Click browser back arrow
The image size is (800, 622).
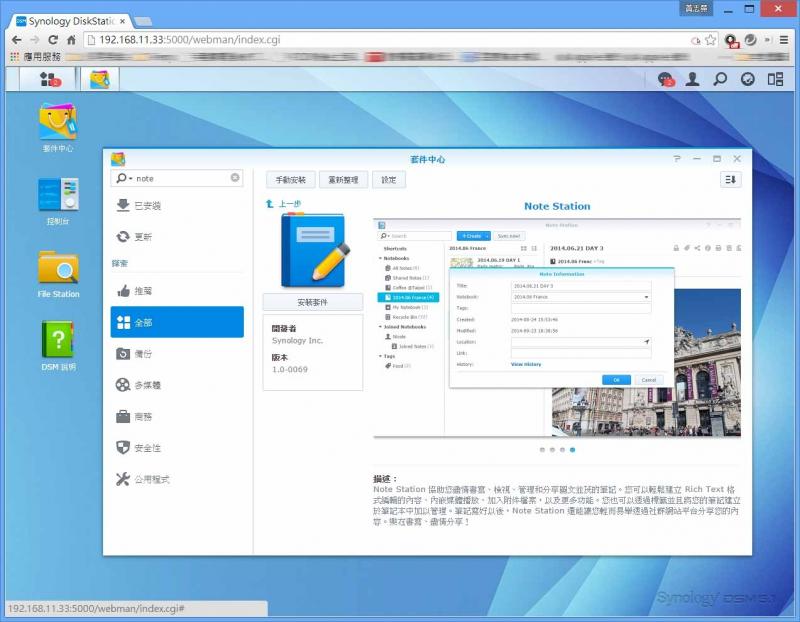(x=16, y=40)
